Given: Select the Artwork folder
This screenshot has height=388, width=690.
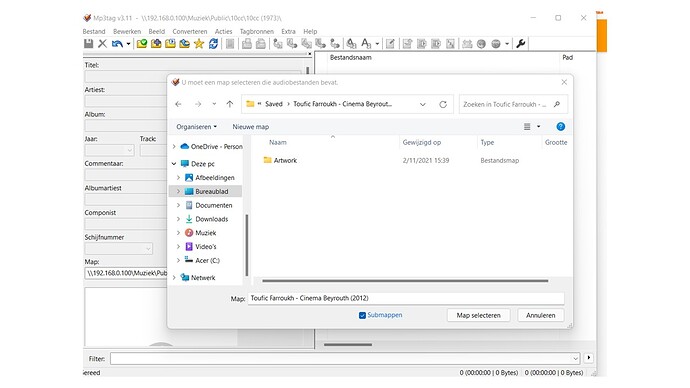Looking at the screenshot, I should [x=285, y=161].
